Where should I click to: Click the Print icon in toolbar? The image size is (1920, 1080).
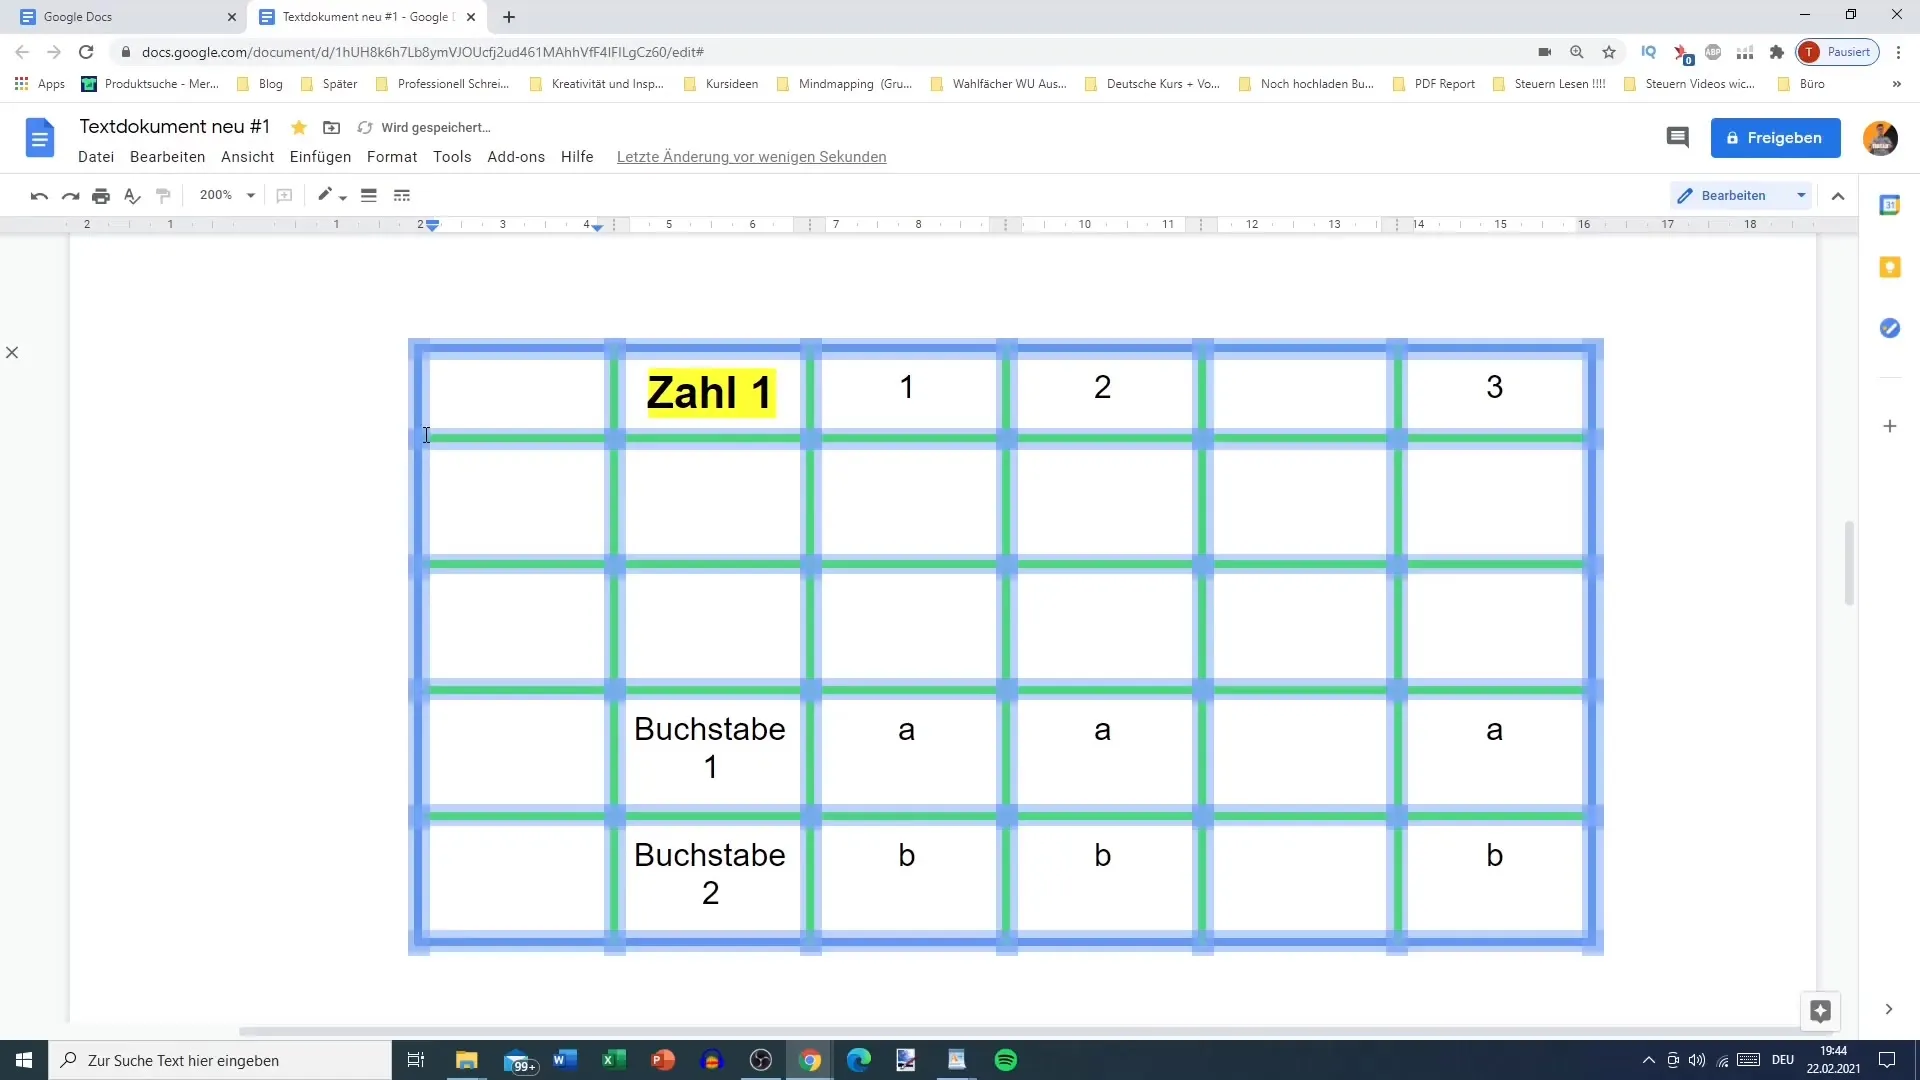coord(100,195)
